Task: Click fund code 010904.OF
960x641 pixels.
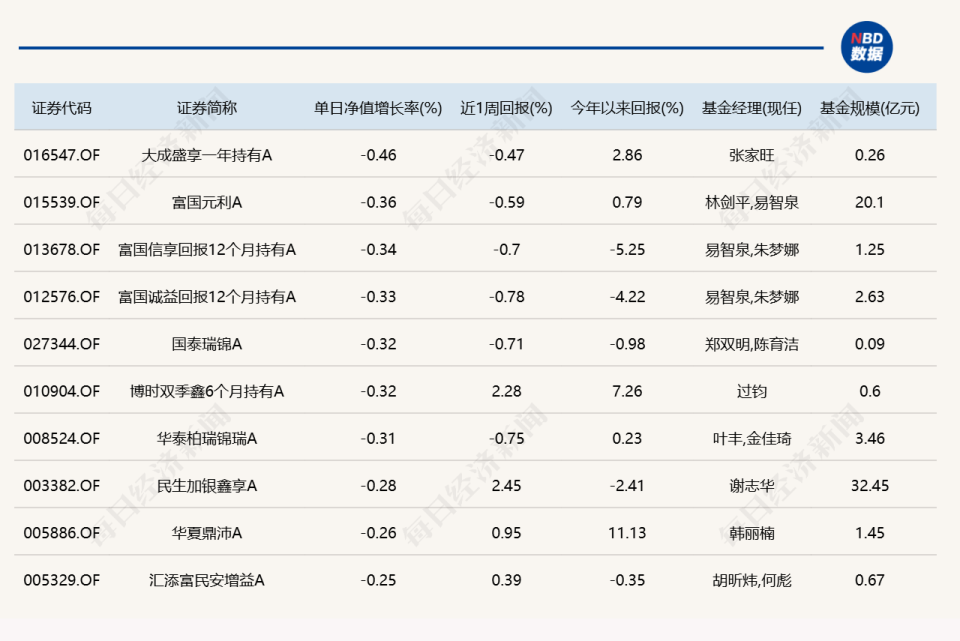Action: click(62, 391)
